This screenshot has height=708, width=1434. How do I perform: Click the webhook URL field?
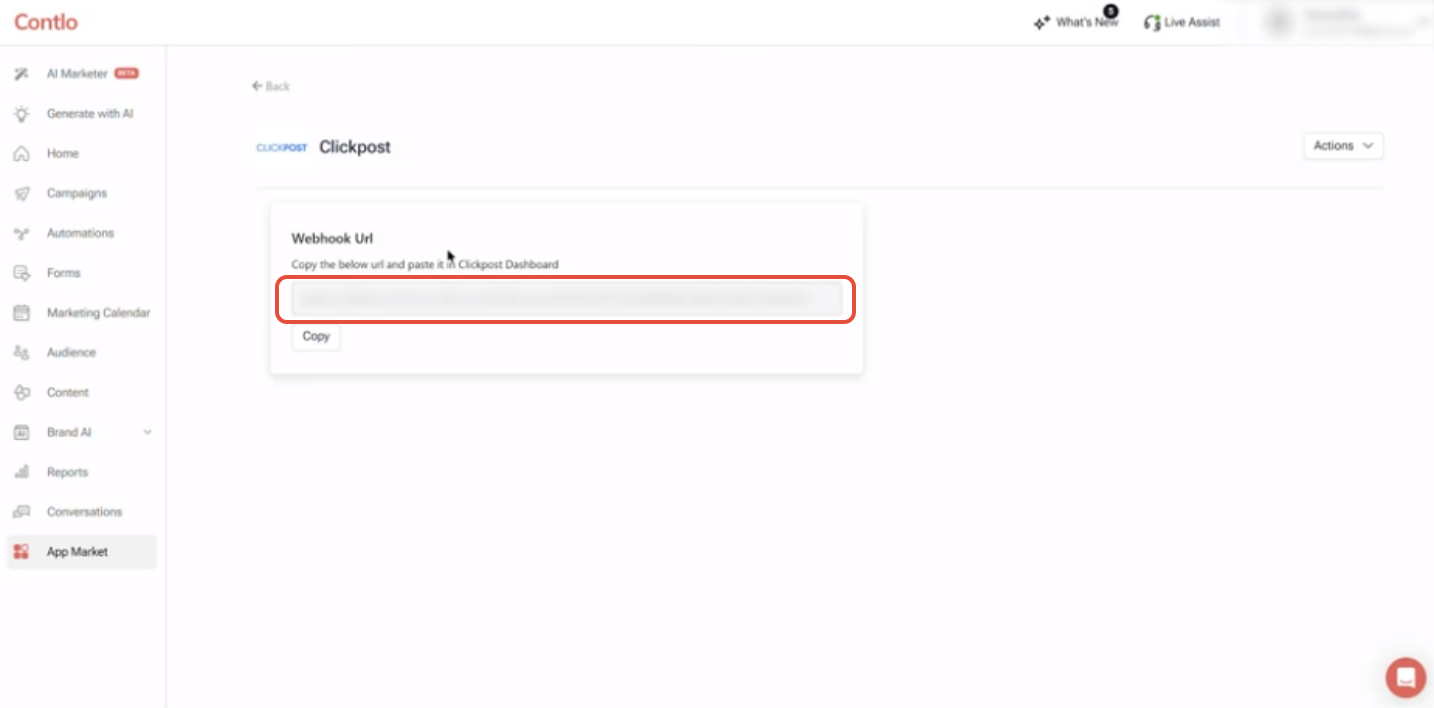pyautogui.click(x=566, y=299)
